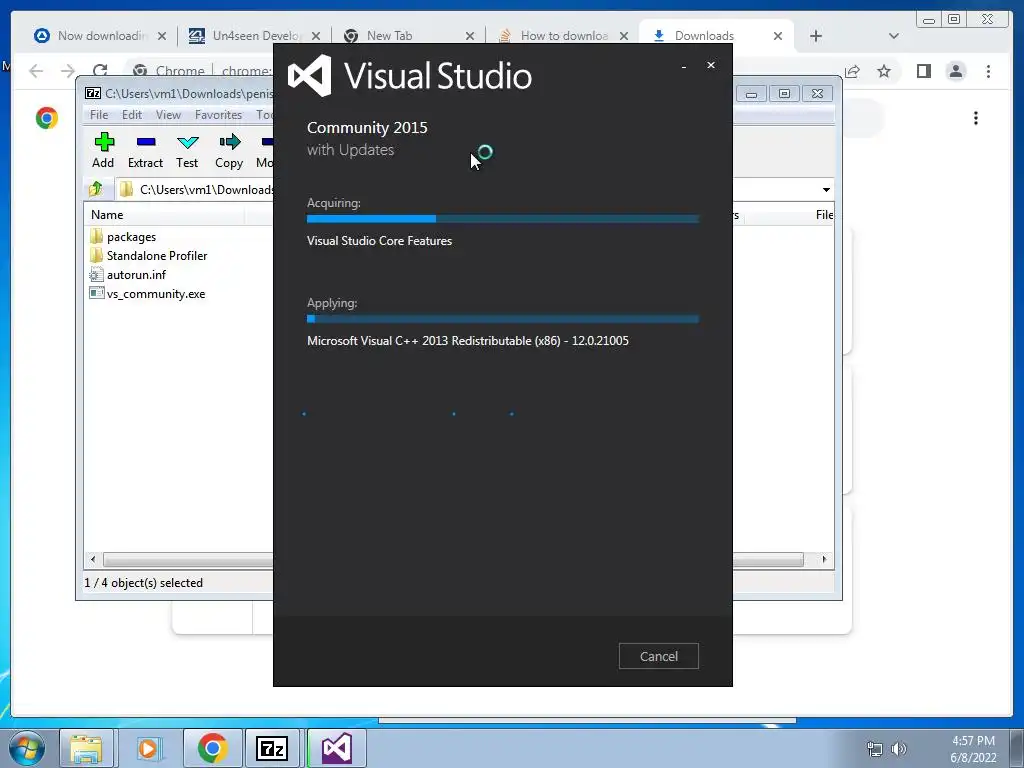Reload the Chrome page
The image size is (1024, 768).
(100, 71)
